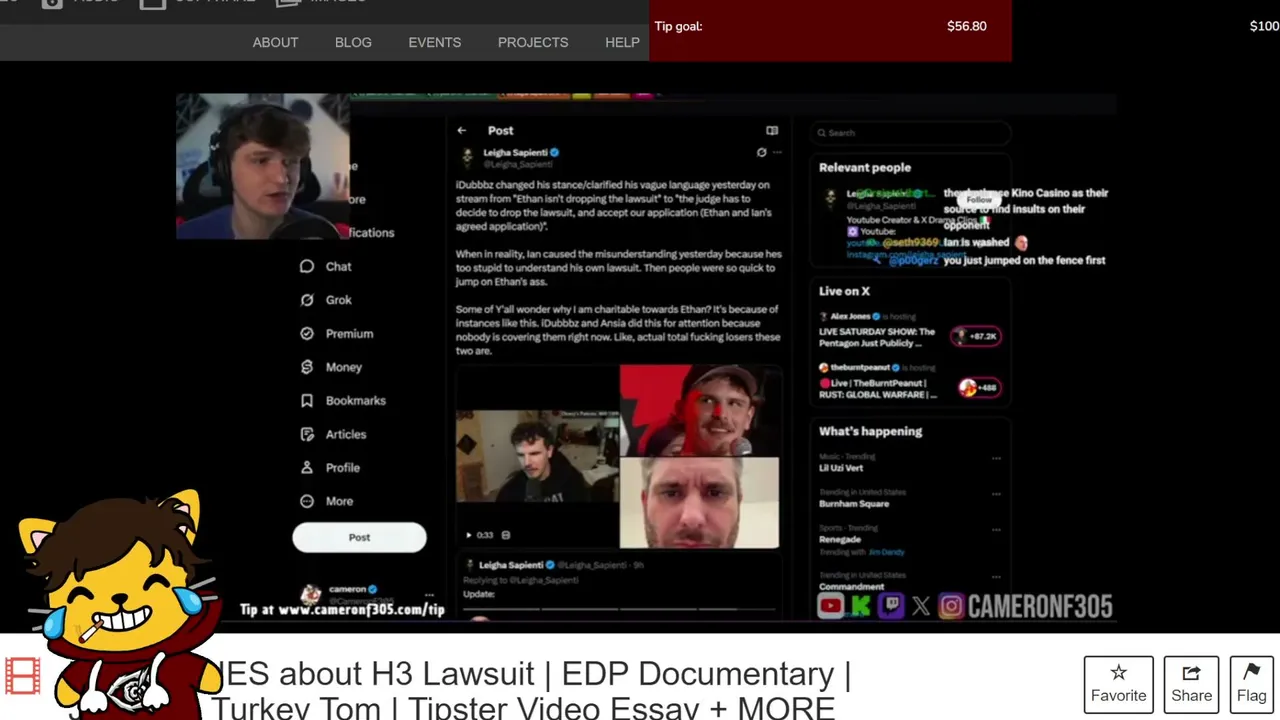
Task: Click the lower-right face thumbnail in the post
Action: click(x=699, y=503)
